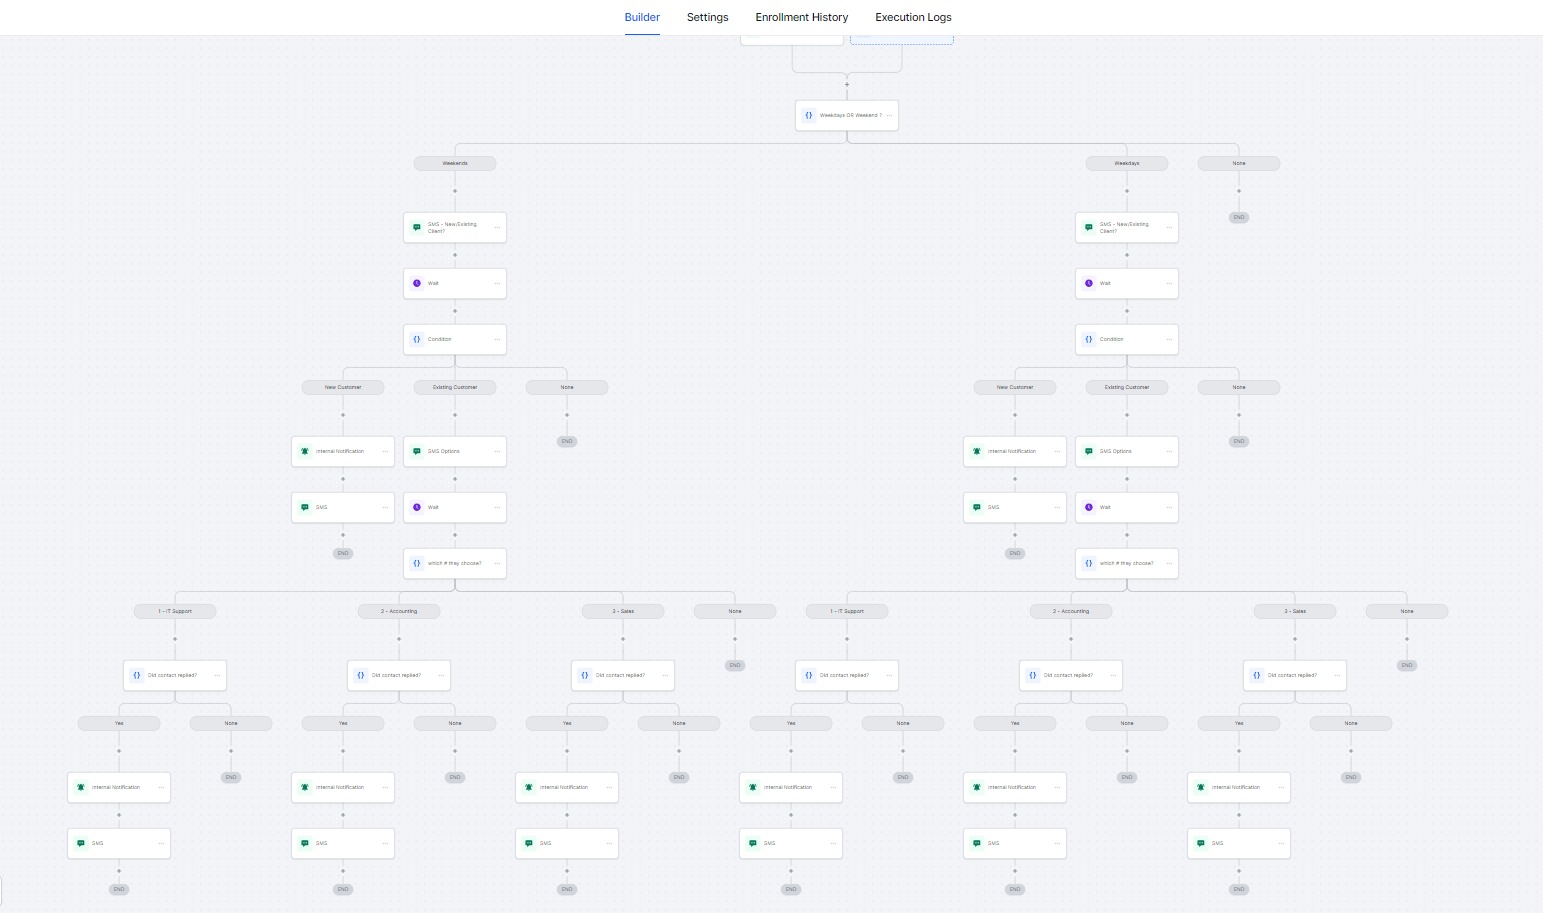Click the bell icon on Internal Notification under New Customer
Screen dimensions: 1543x913
305,451
